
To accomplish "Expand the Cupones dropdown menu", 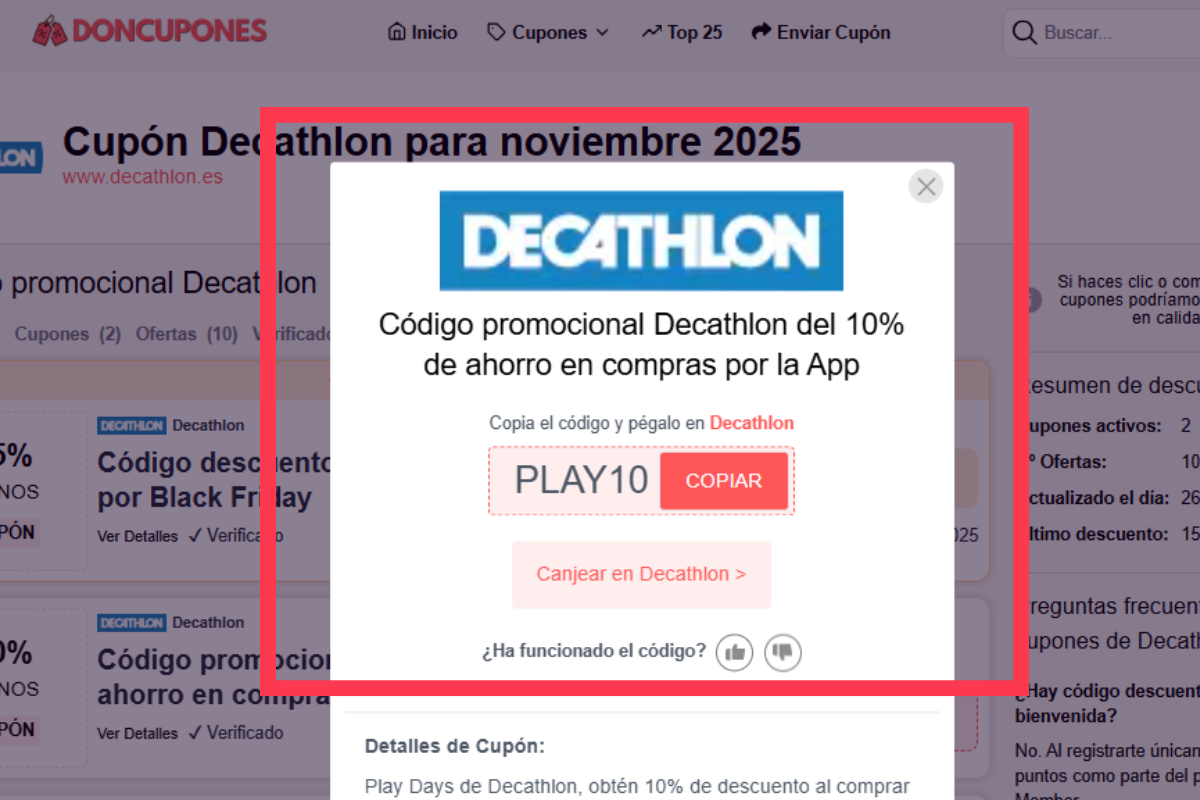I will coord(548,32).
